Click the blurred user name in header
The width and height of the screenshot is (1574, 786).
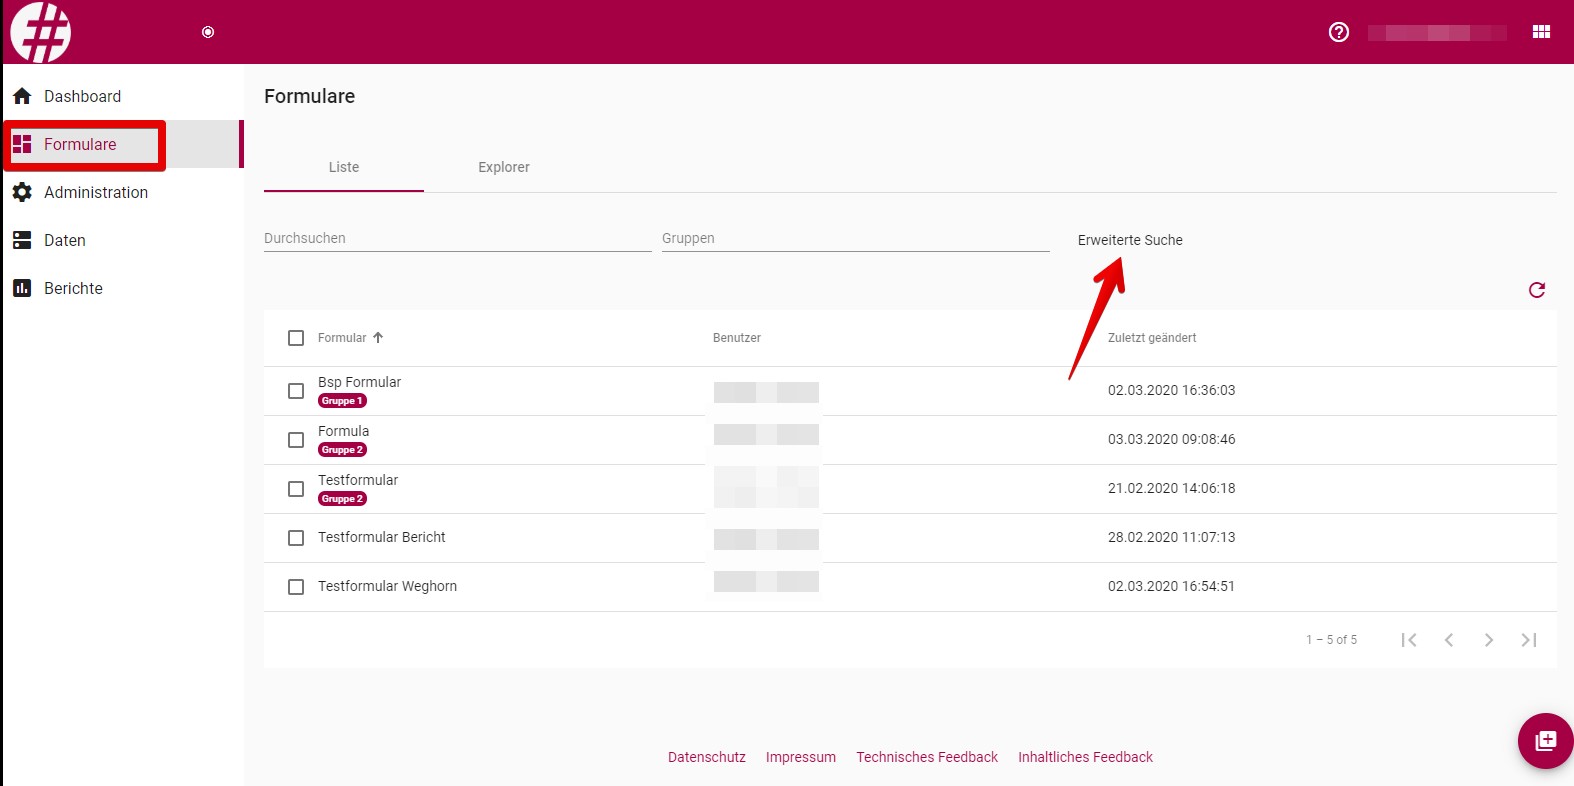click(1437, 33)
